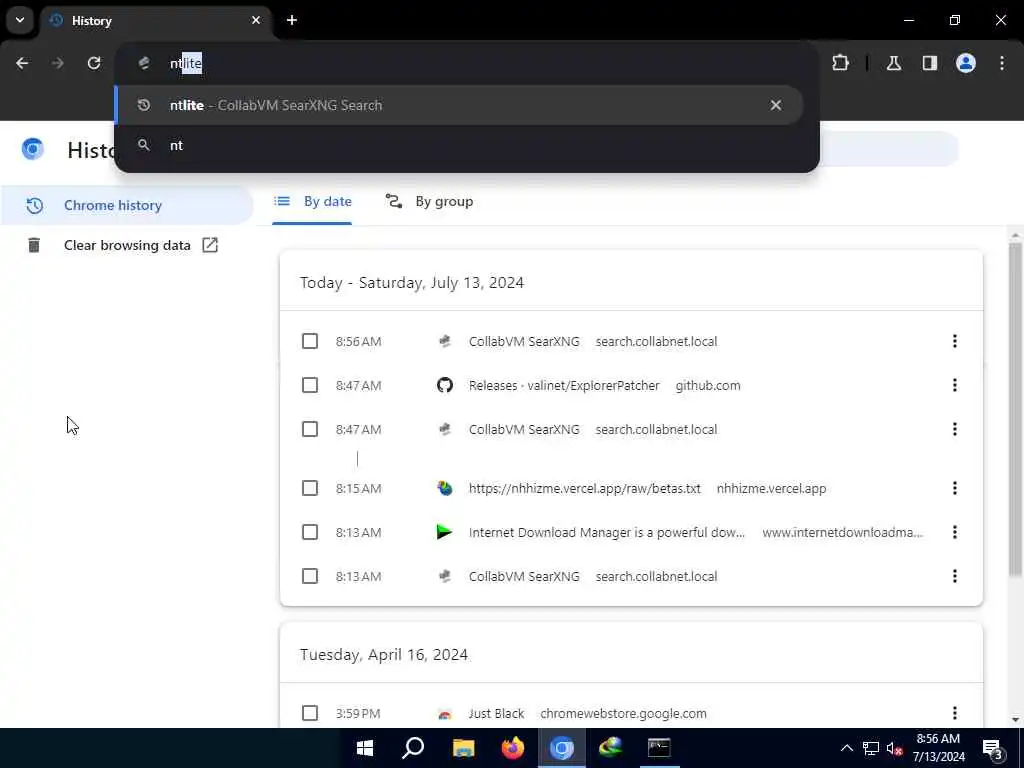
Task: Select the ntlite SearXNG search suggestion
Action: coord(458,105)
